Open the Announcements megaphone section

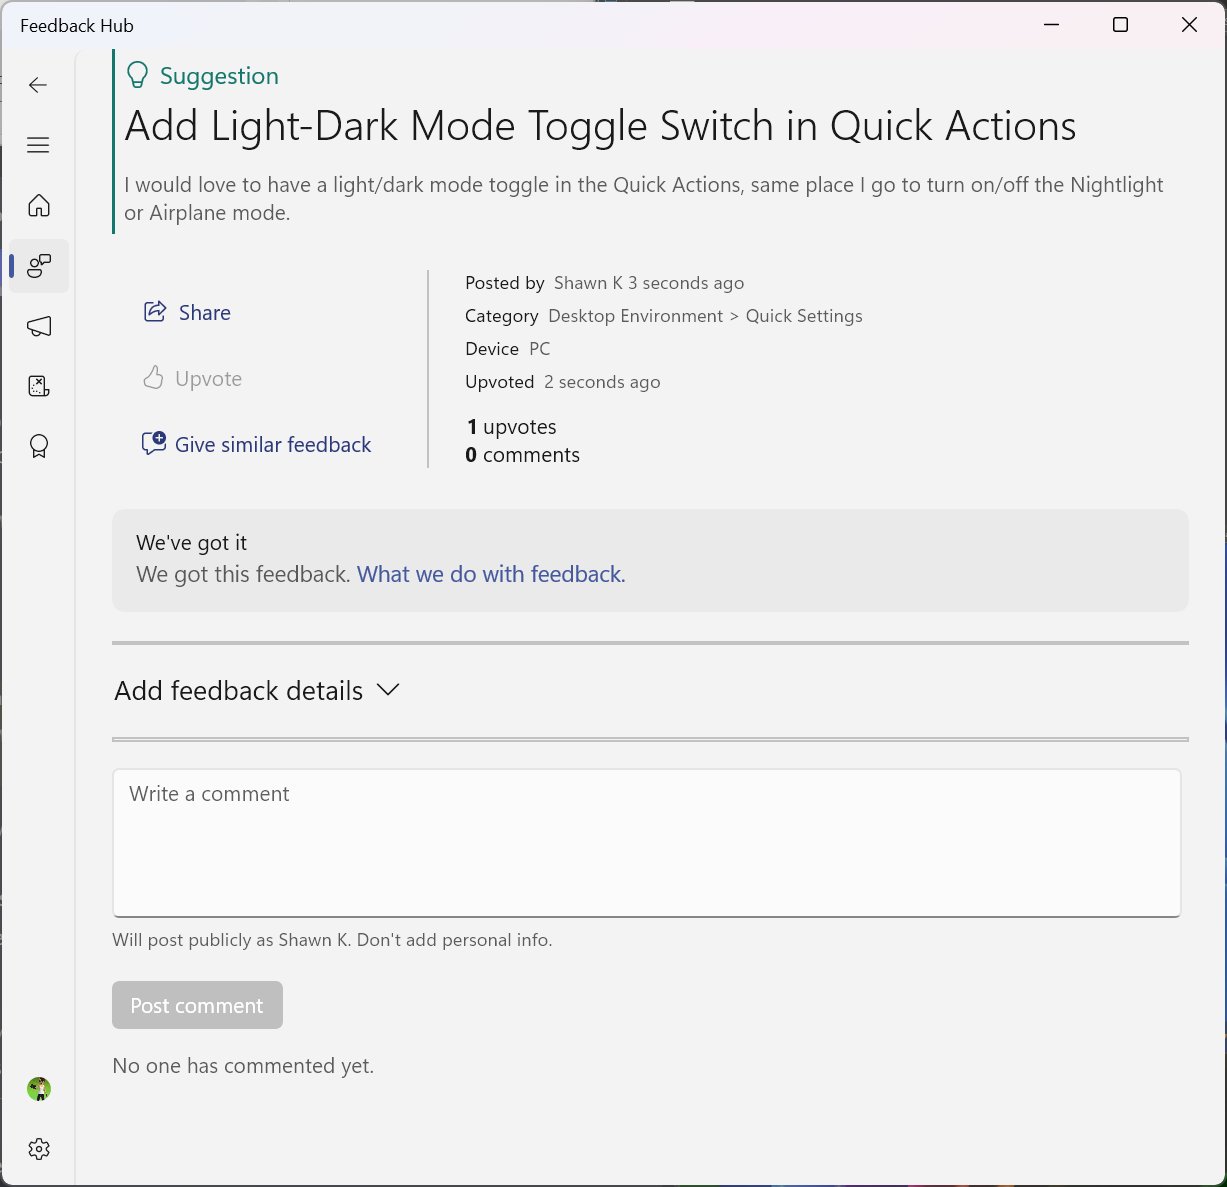click(x=38, y=326)
